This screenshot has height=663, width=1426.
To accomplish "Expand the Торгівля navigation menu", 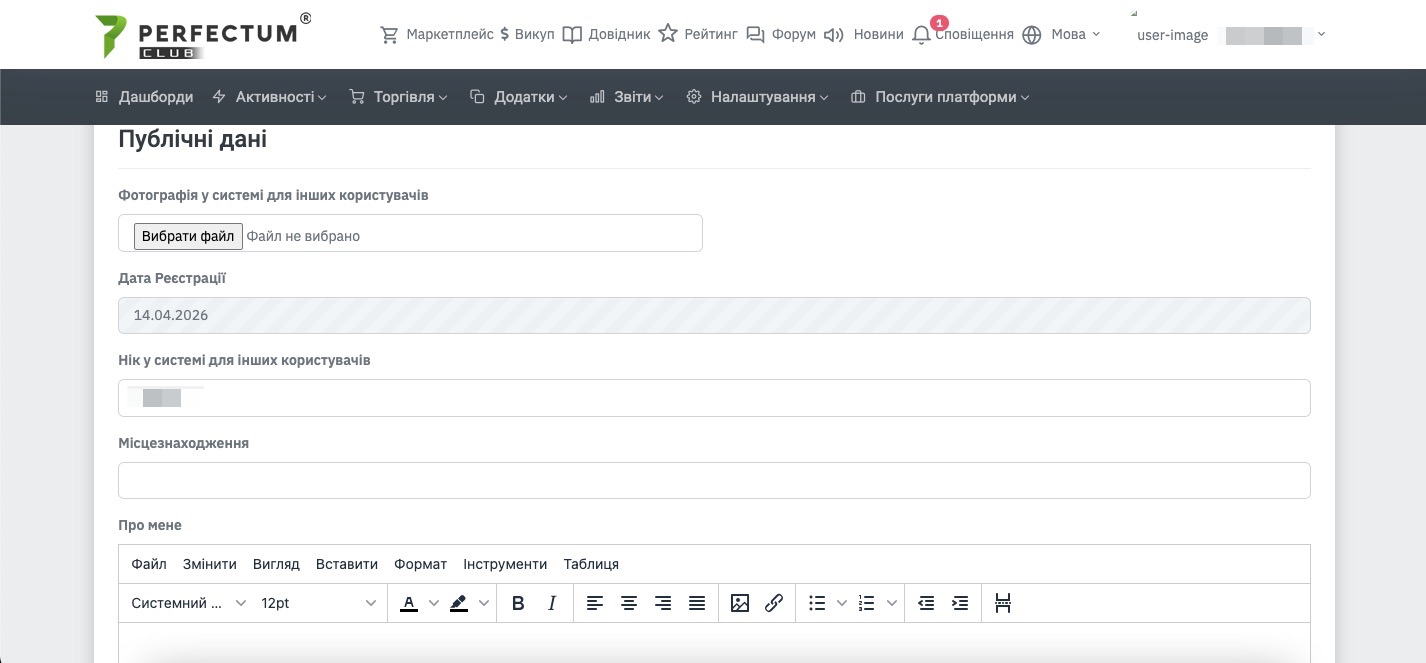I will tap(399, 97).
